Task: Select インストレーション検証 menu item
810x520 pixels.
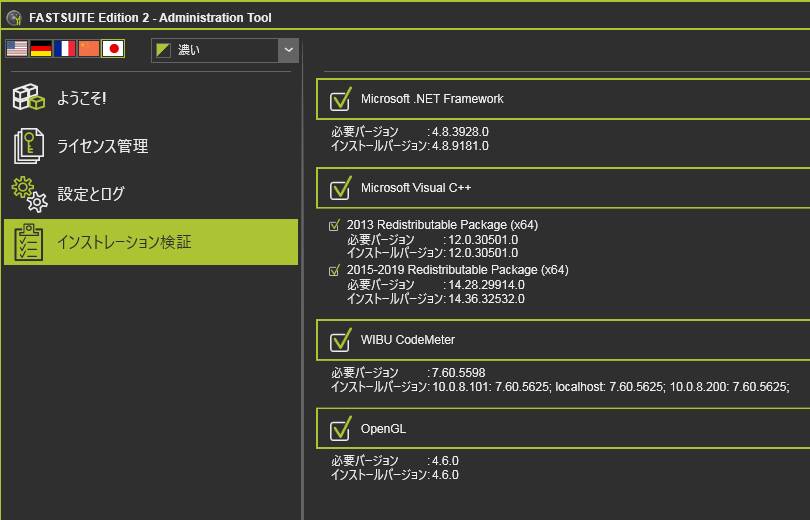Action: click(151, 242)
